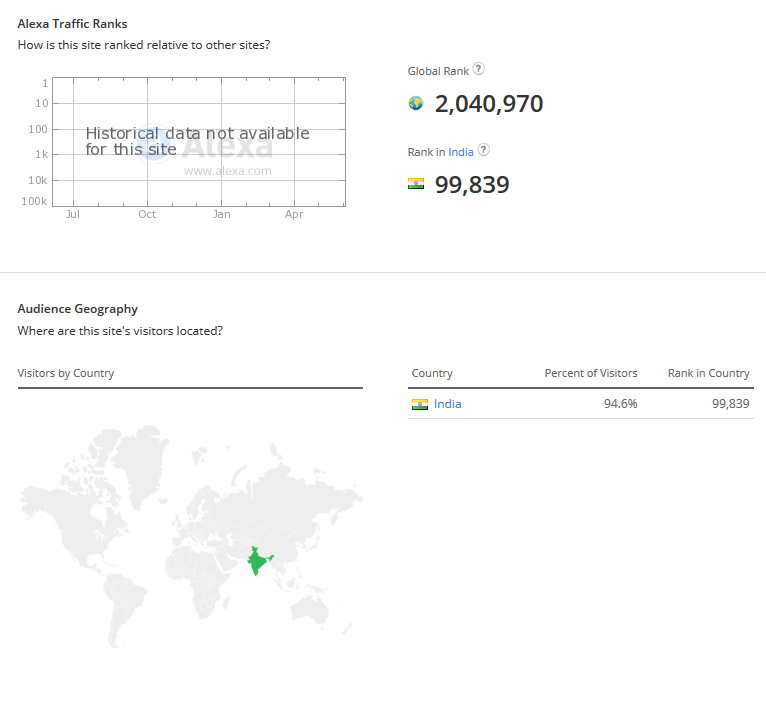Click the Jul label on chart axis
The image size is (766, 710).
pyautogui.click(x=73, y=214)
